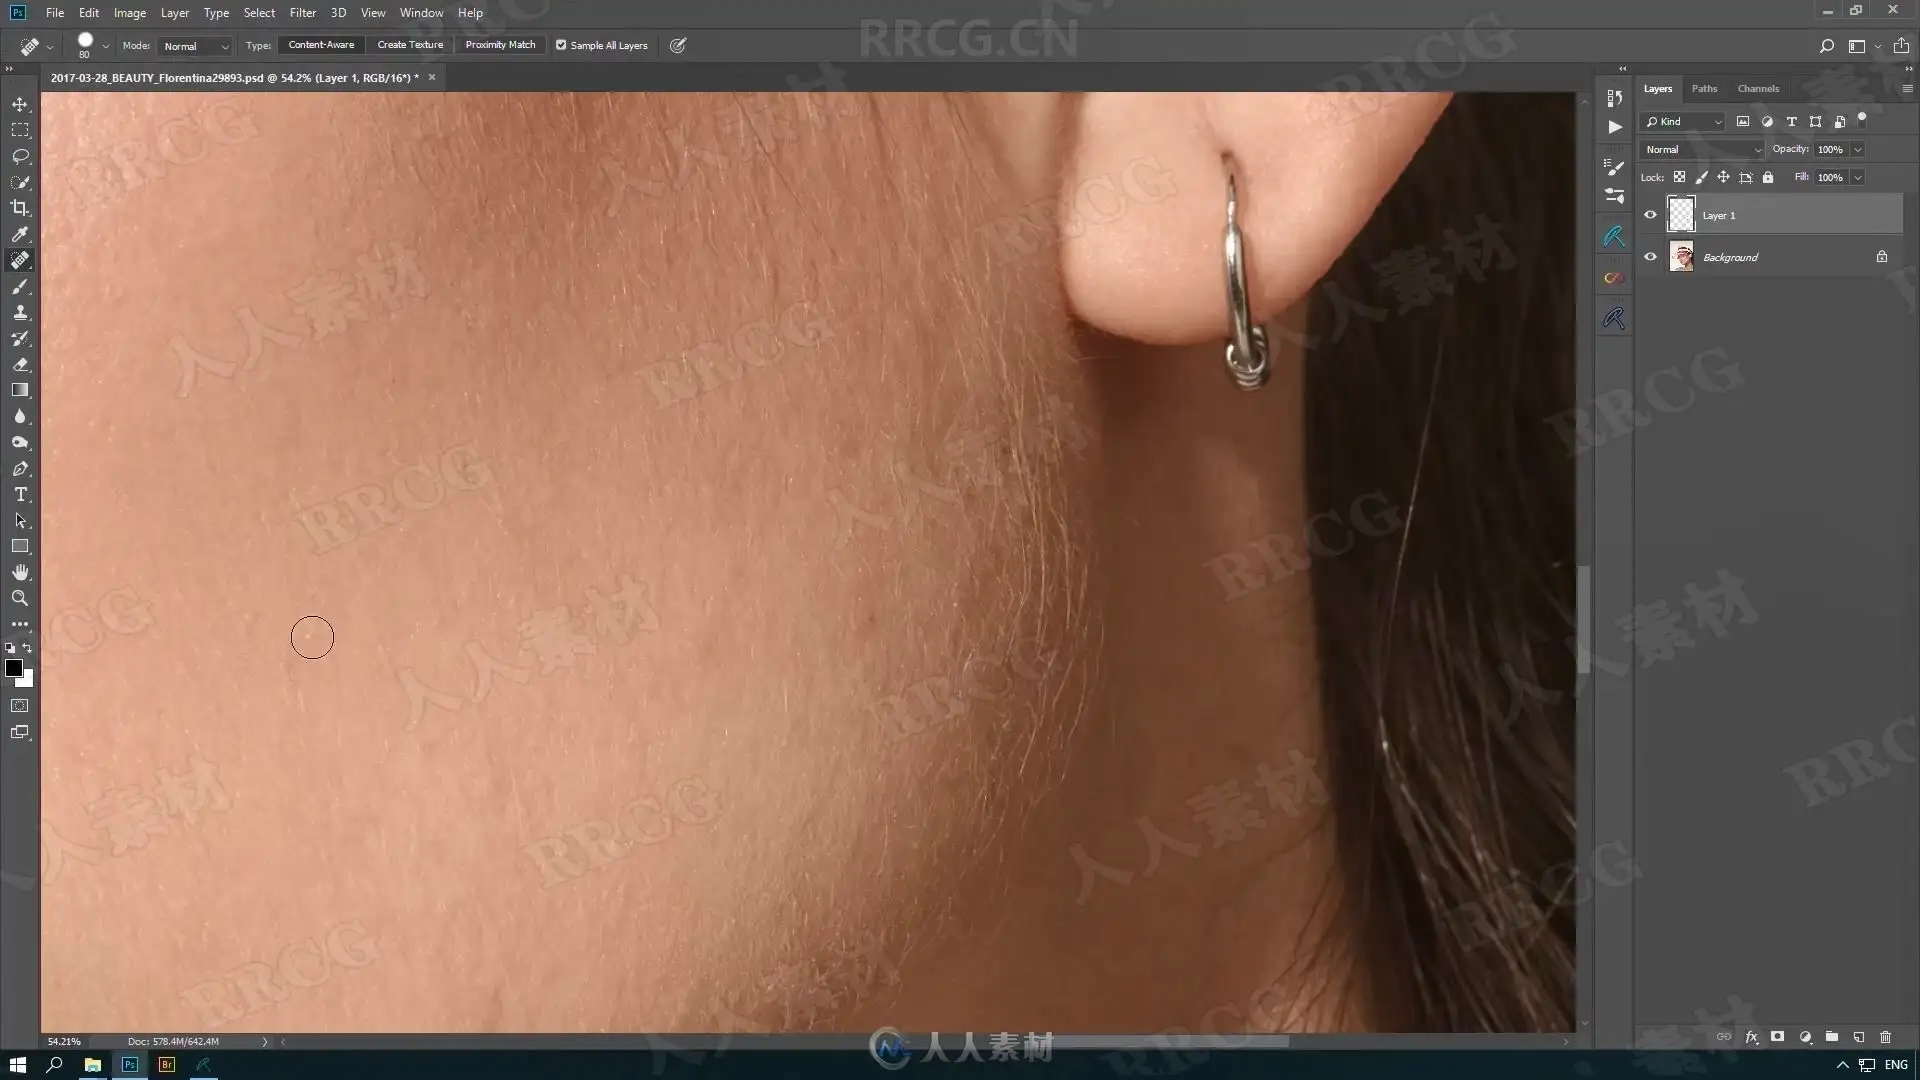Activate the Hand tool
Image resolution: width=1920 pixels, height=1080 pixels.
tap(20, 572)
